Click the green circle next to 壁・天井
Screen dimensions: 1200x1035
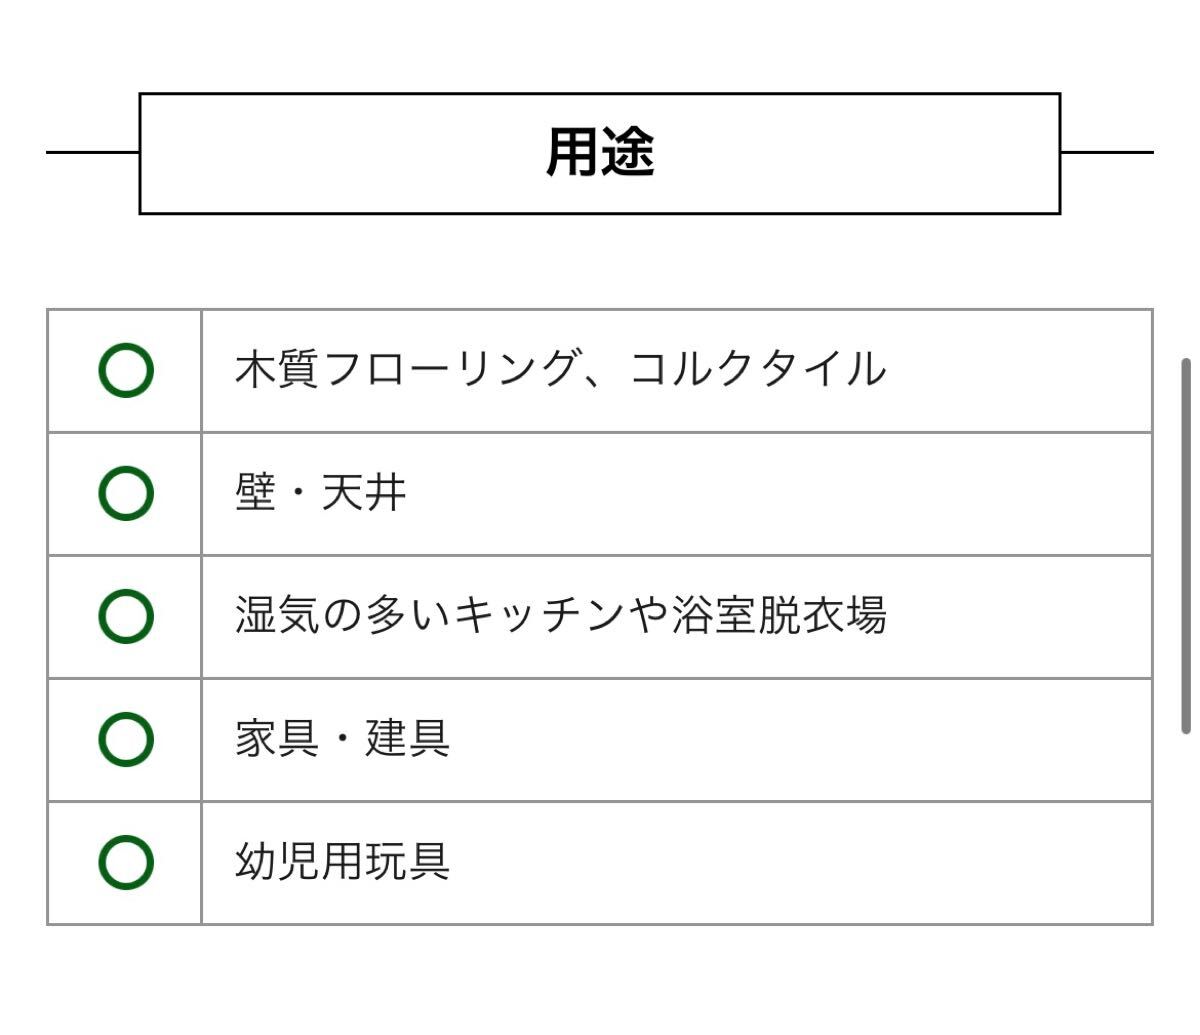(126, 494)
